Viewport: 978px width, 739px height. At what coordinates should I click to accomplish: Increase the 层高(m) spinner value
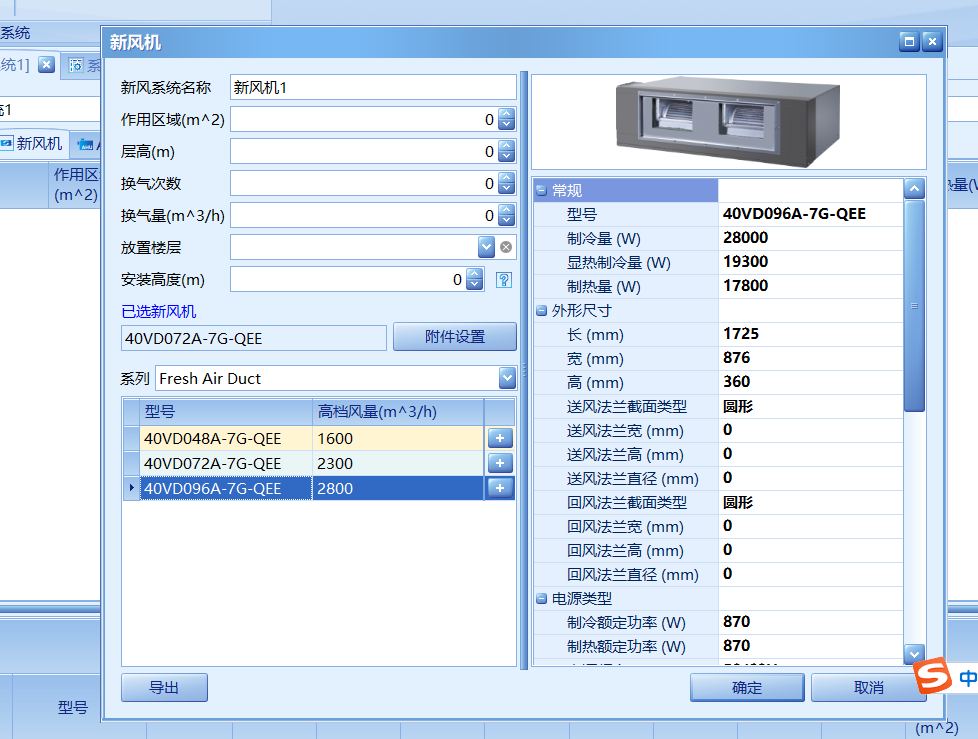click(506, 146)
